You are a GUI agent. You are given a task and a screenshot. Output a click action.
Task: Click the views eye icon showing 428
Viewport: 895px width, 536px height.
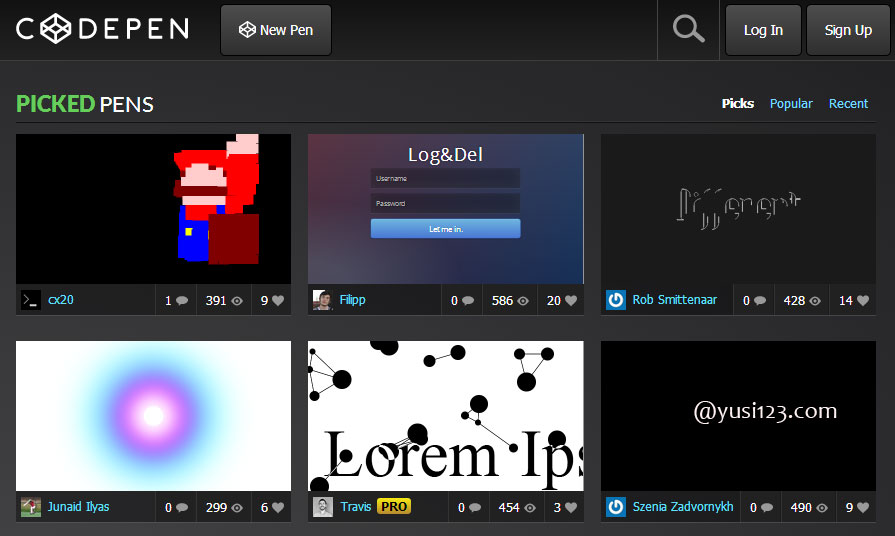(x=815, y=301)
